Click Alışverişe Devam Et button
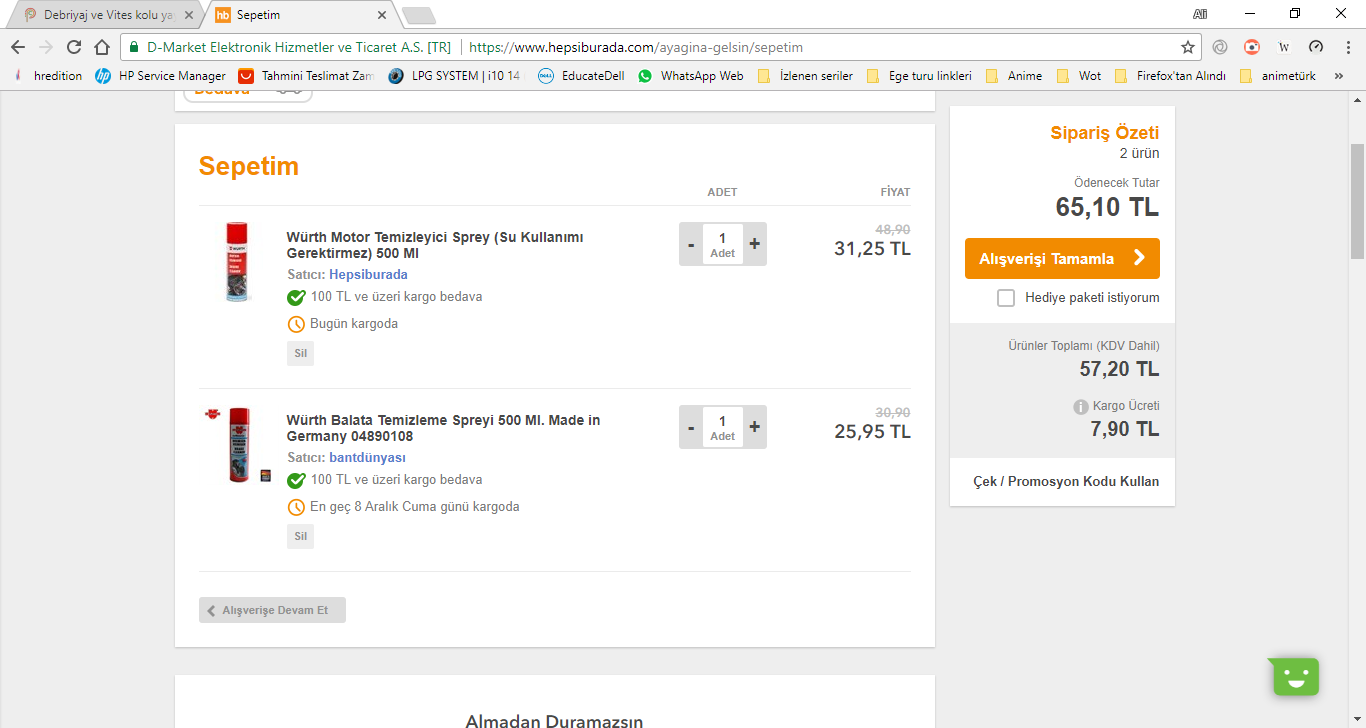This screenshot has height=728, width=1366. (x=272, y=610)
